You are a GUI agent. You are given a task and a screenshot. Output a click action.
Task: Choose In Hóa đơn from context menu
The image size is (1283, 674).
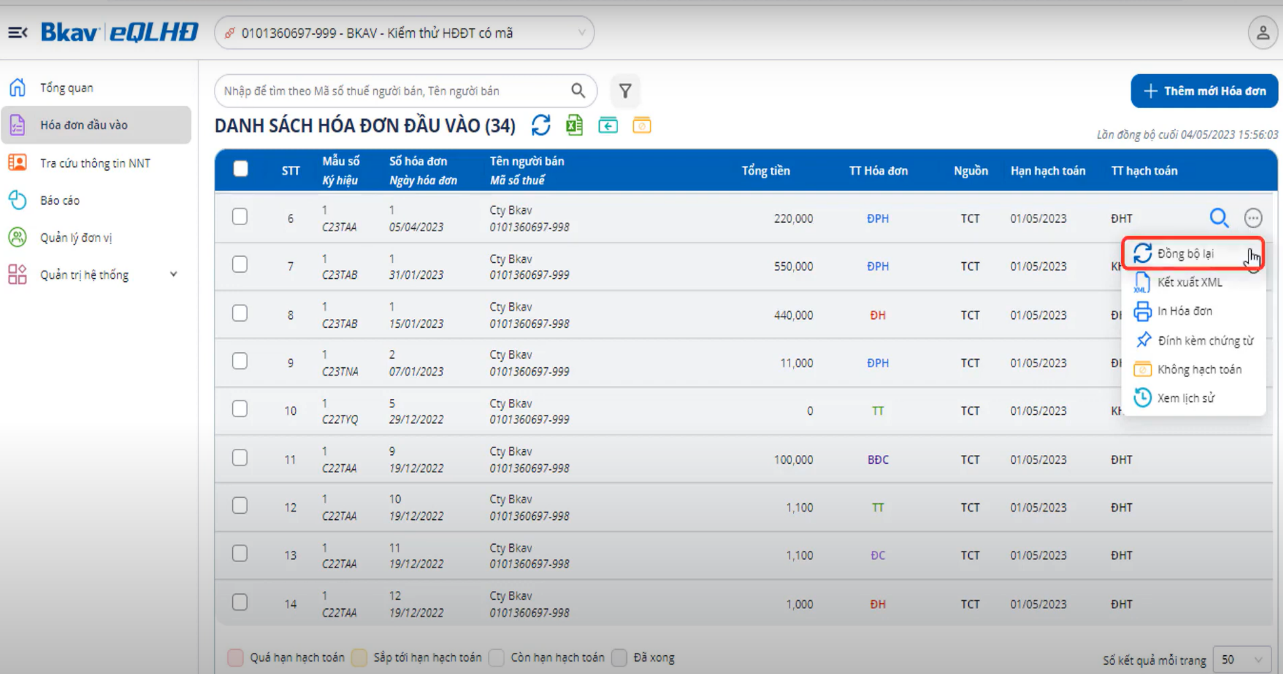[1194, 311]
